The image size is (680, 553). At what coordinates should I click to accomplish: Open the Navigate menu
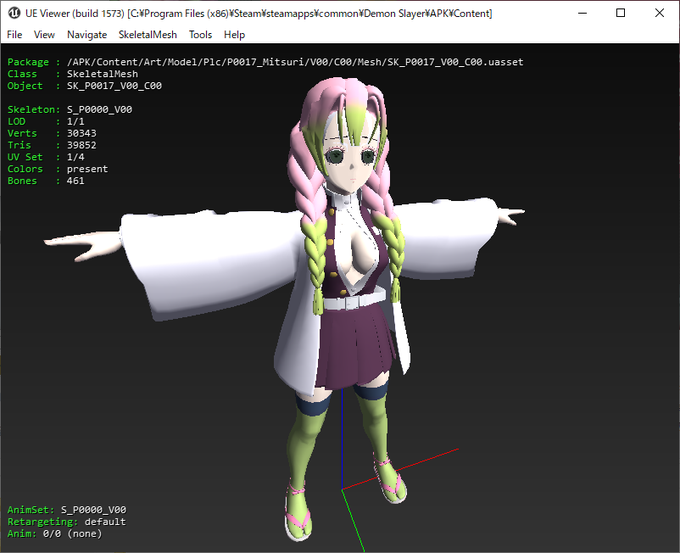click(x=87, y=35)
